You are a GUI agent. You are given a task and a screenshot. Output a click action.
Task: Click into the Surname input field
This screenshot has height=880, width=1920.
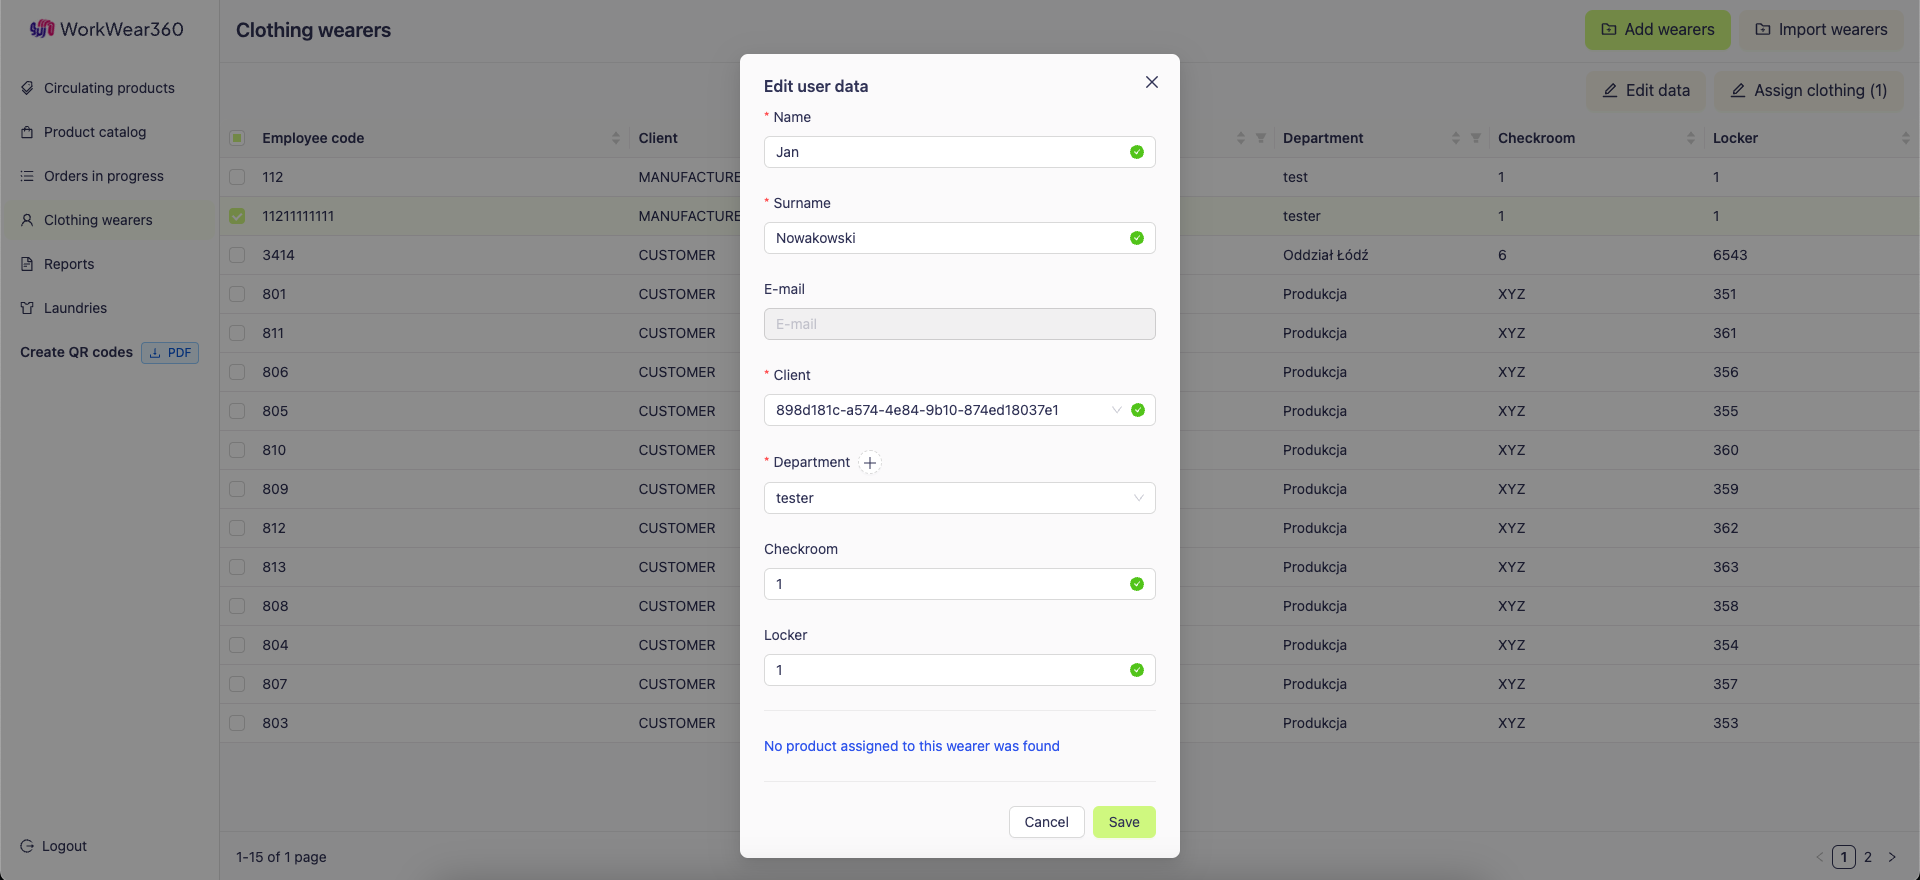(x=945, y=238)
